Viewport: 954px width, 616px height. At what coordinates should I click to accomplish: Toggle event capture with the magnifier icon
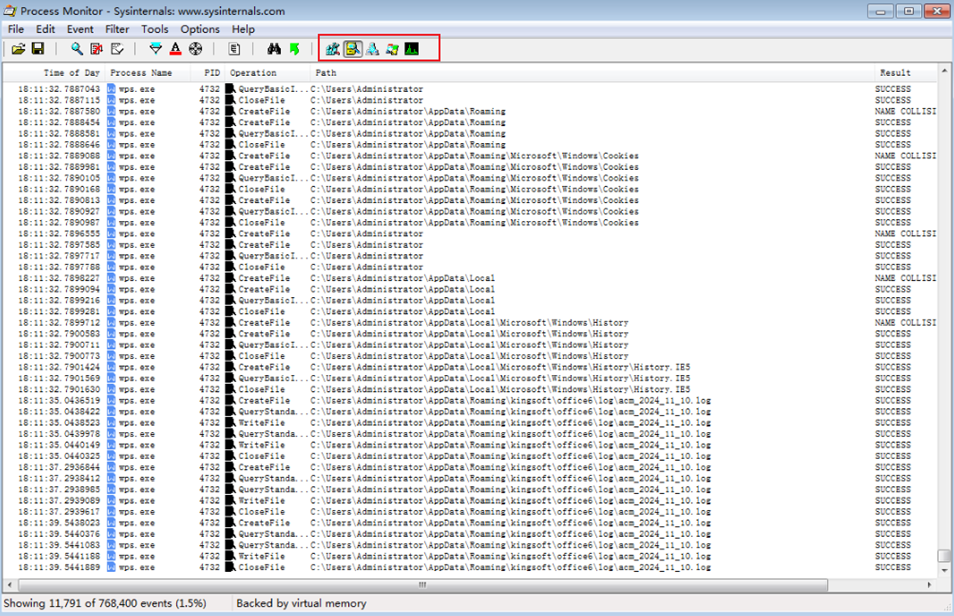click(x=77, y=49)
